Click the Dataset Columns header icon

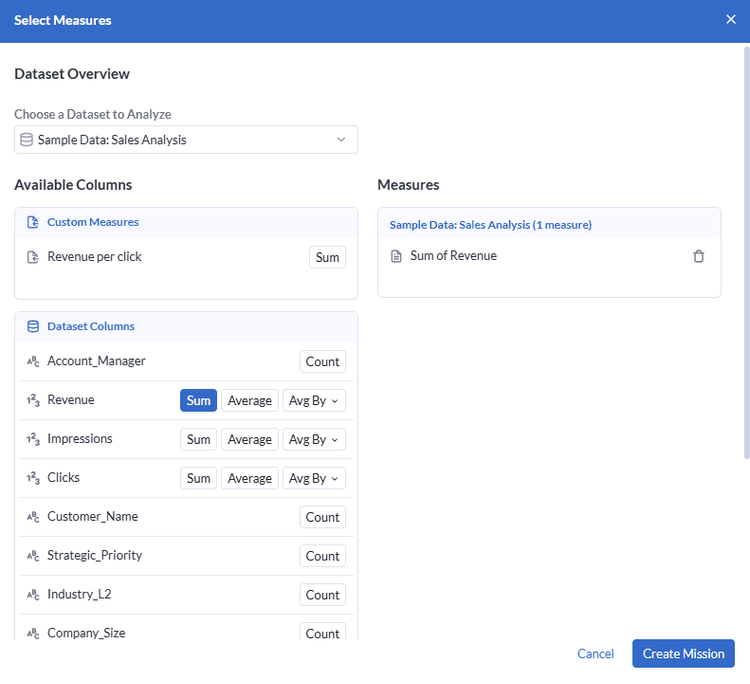[x=33, y=326]
